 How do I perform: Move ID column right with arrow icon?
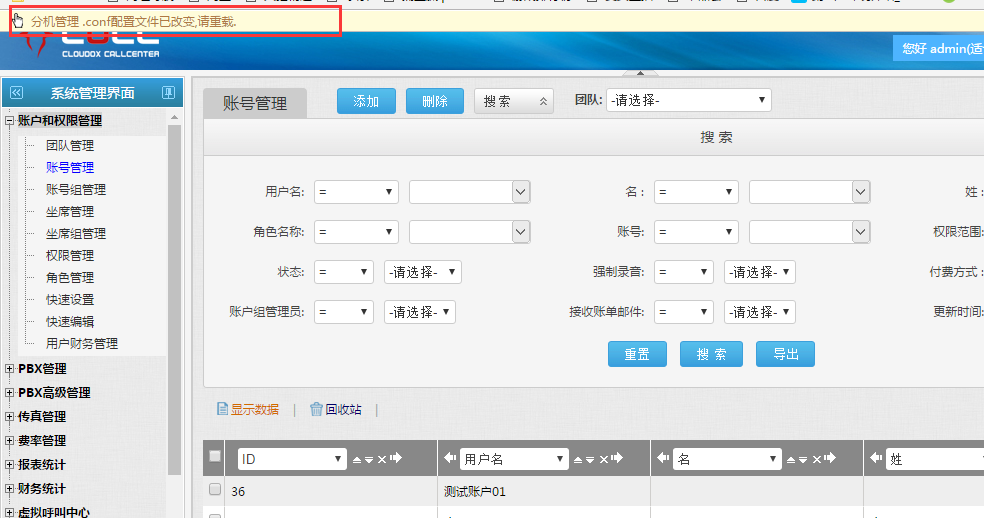[395, 459]
